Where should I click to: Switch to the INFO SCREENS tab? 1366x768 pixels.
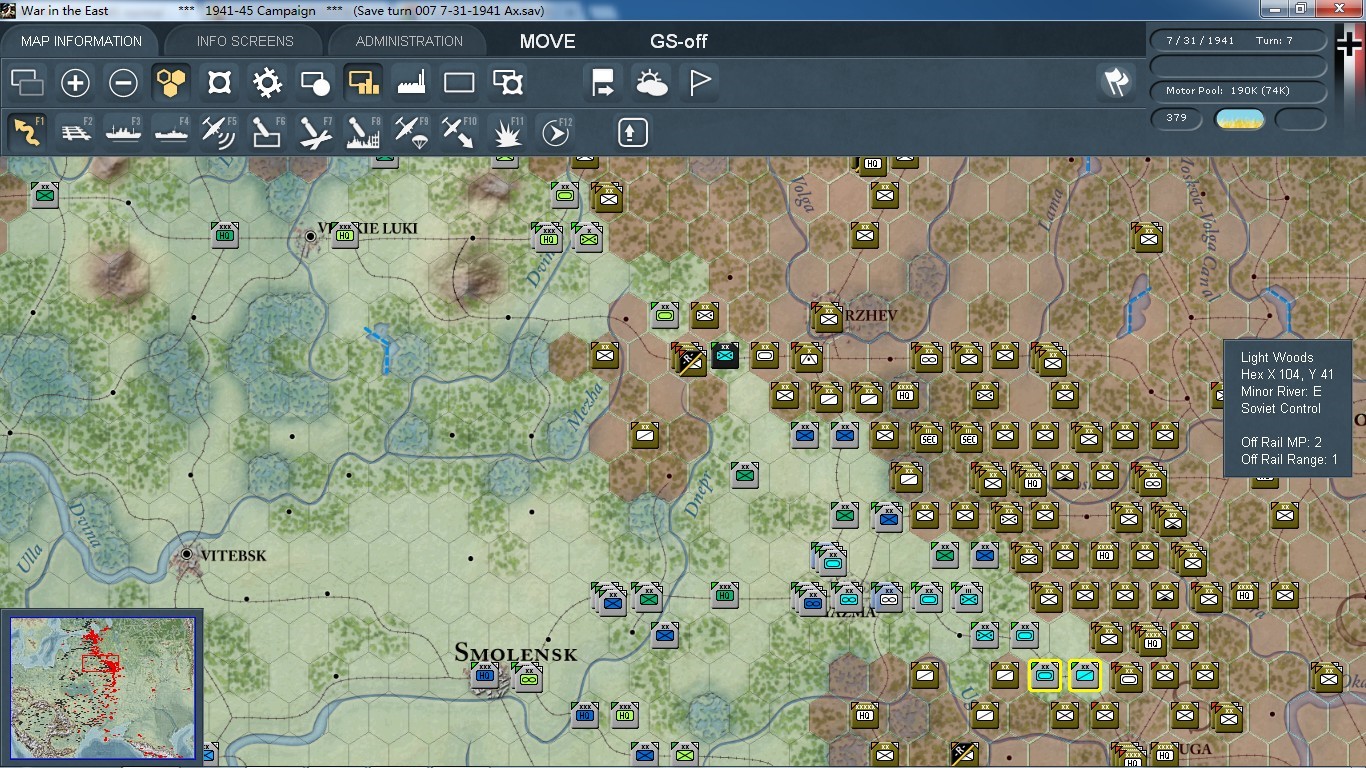pyautogui.click(x=245, y=41)
